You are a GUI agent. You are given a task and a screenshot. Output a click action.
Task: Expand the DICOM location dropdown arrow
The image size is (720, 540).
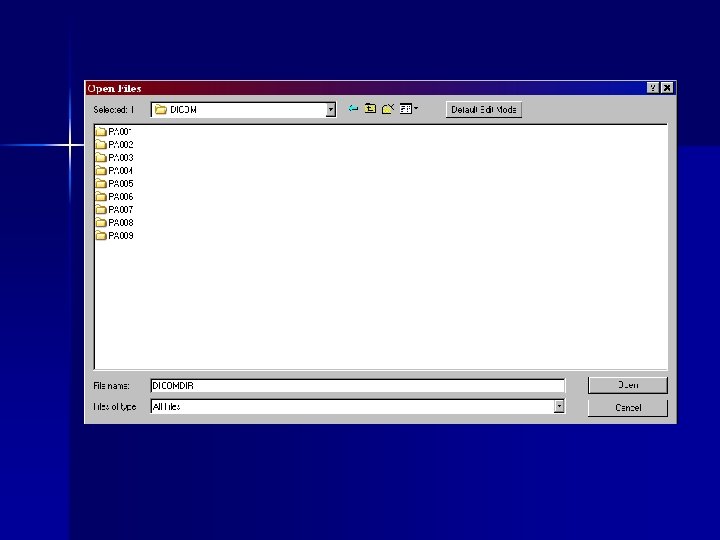coord(331,110)
